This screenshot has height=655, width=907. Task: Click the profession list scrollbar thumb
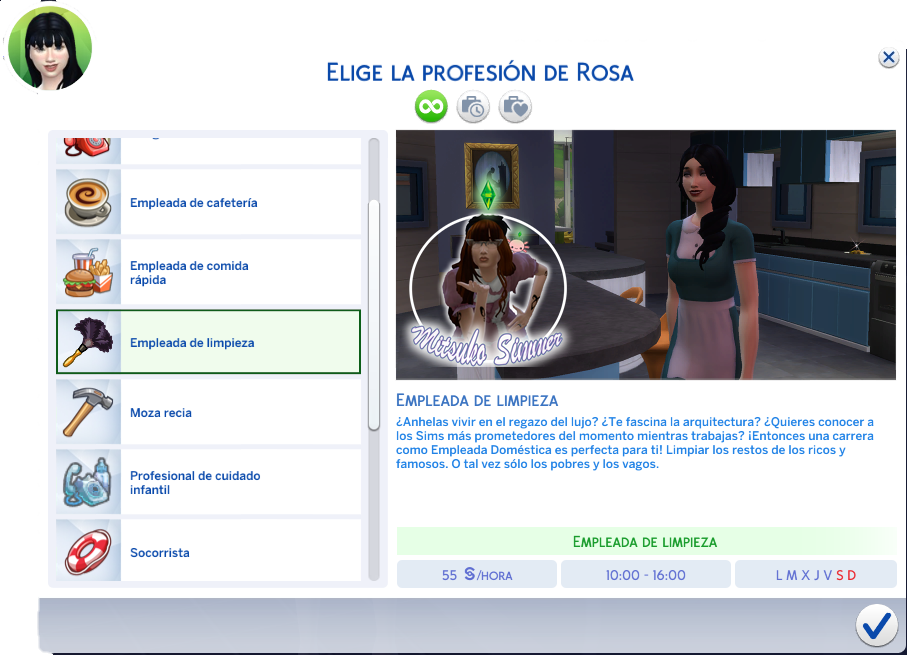pos(374,315)
